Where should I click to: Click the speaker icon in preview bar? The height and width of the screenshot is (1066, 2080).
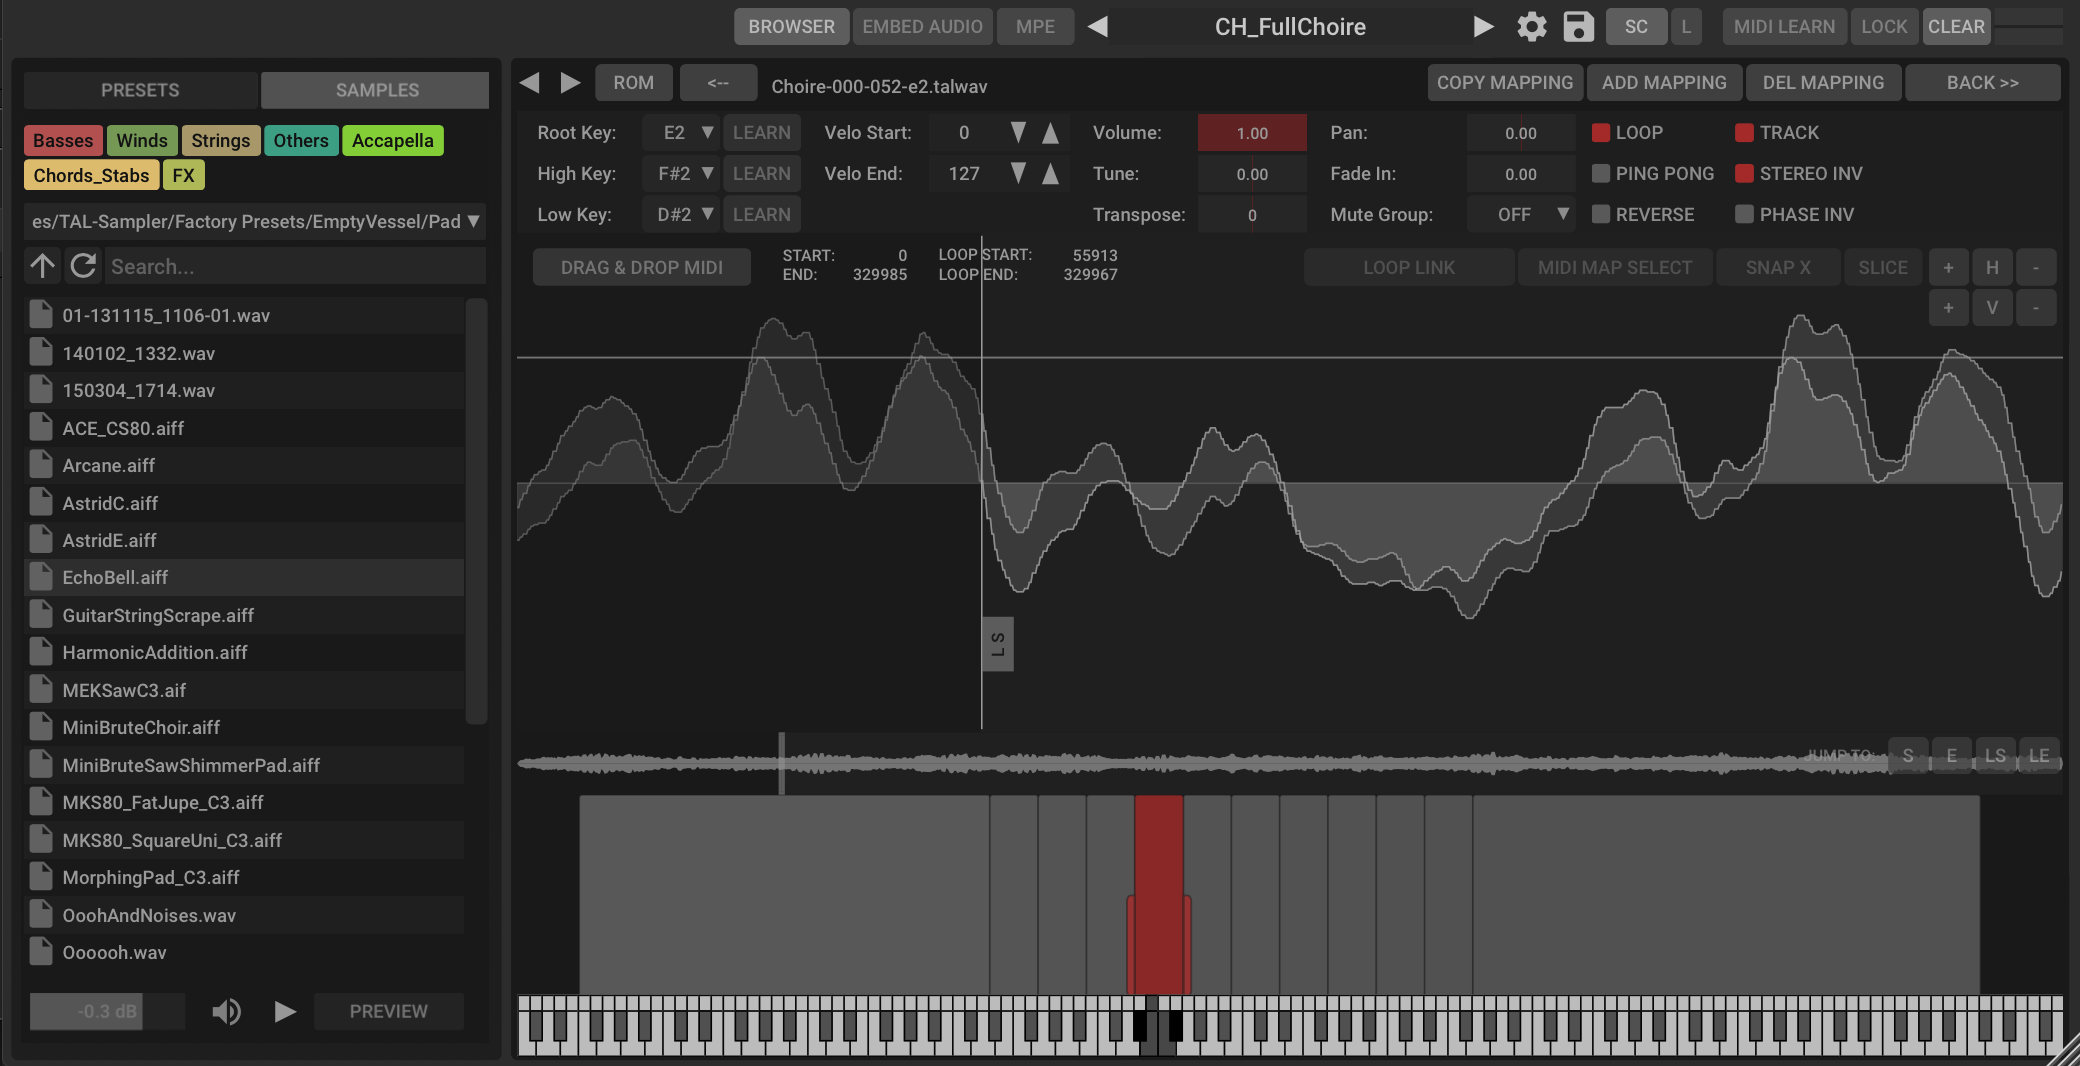pos(226,1012)
